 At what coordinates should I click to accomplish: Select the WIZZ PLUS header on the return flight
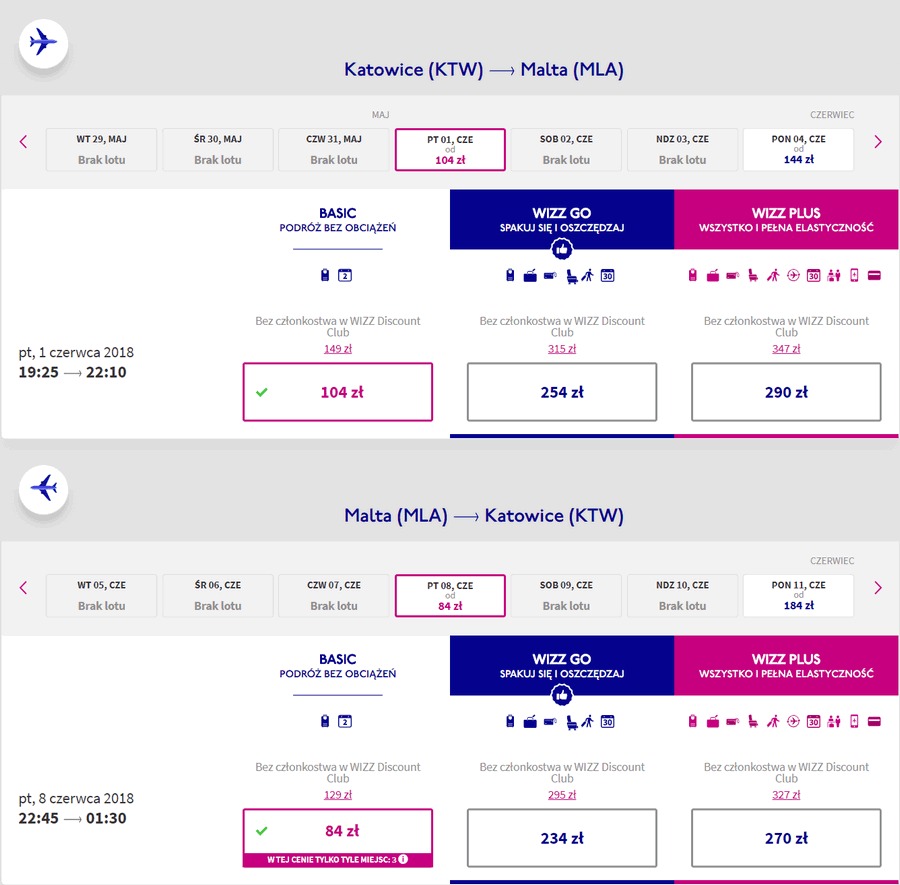pos(786,665)
